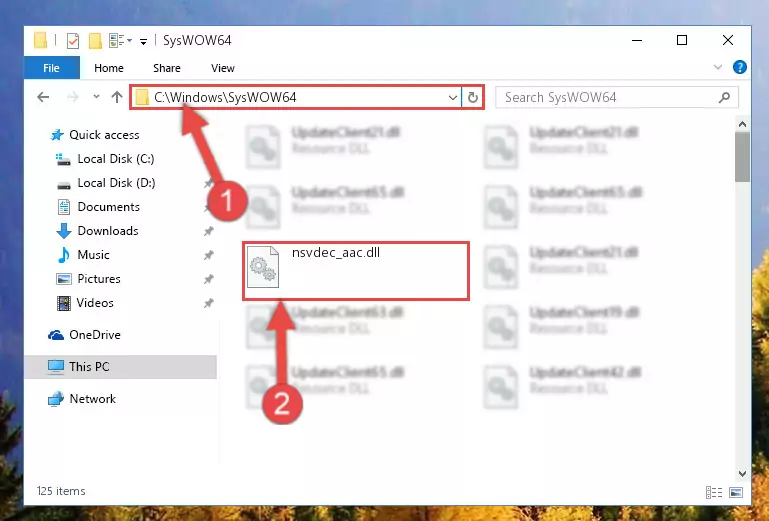Click the address bar path C:\Windows\SysWOW64
This screenshot has width=769, height=521.
tap(225, 97)
